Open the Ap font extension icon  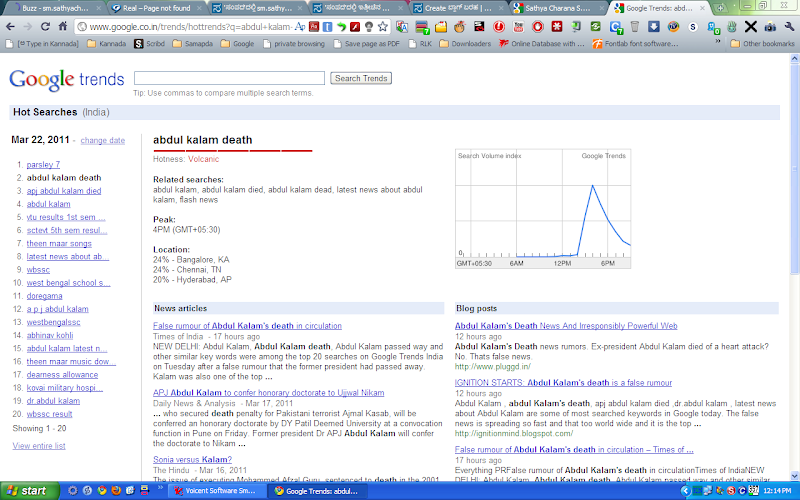(x=300, y=27)
